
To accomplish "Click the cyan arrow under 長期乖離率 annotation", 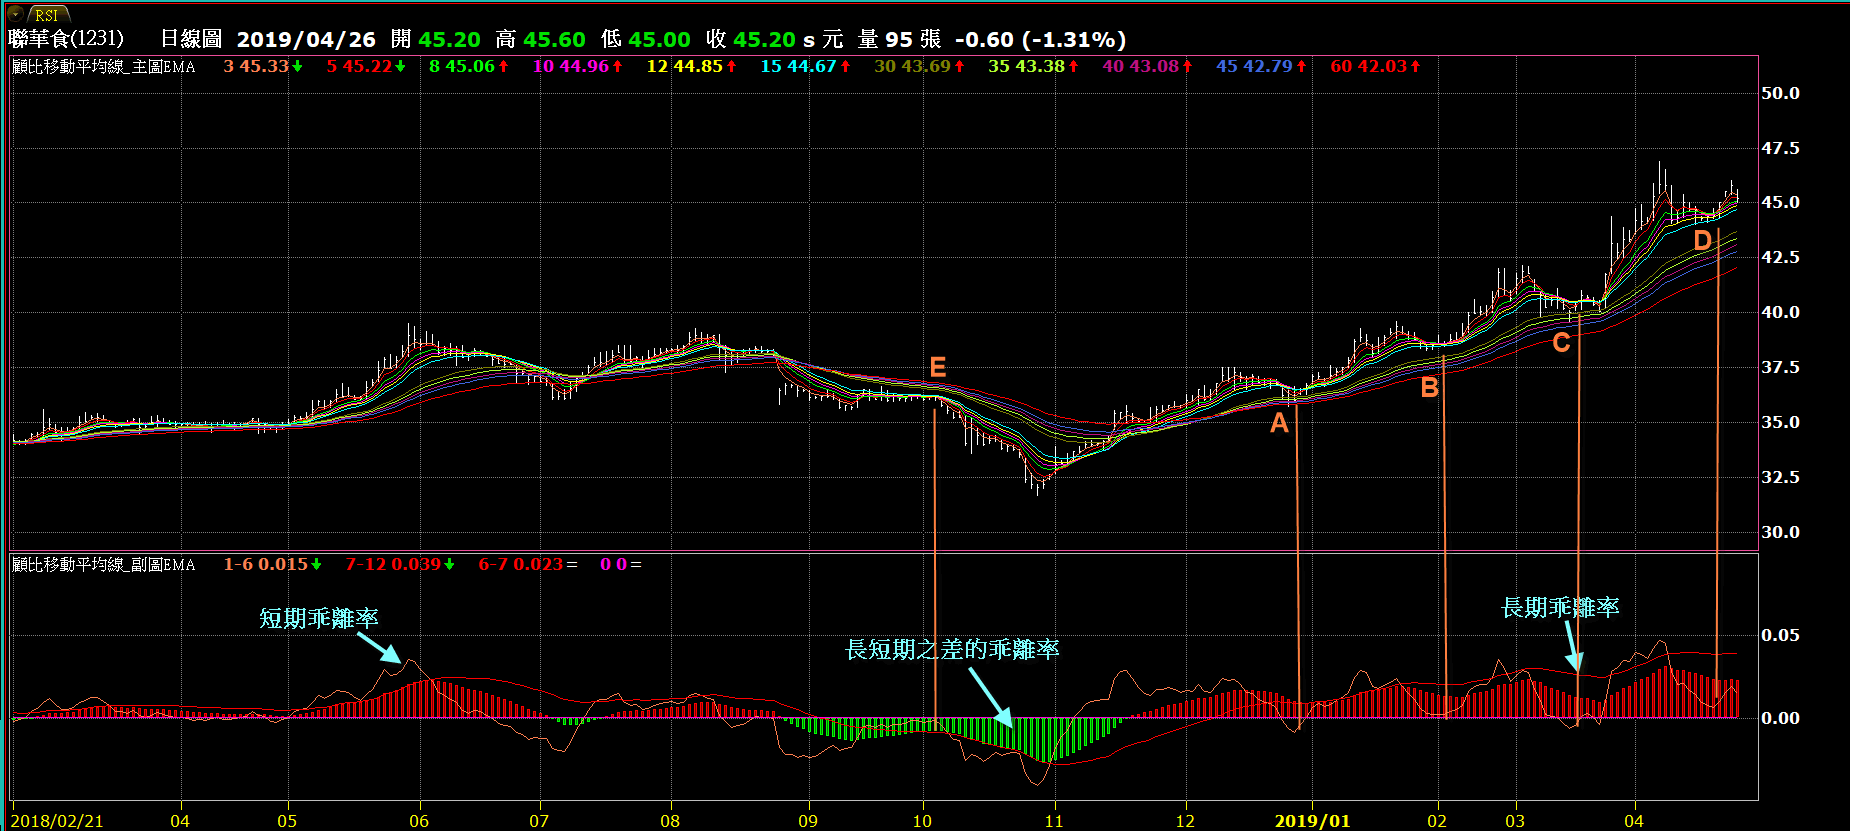I will tap(1572, 646).
